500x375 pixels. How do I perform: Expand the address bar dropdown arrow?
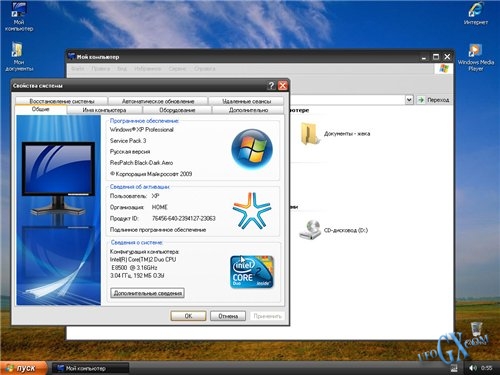[409, 100]
